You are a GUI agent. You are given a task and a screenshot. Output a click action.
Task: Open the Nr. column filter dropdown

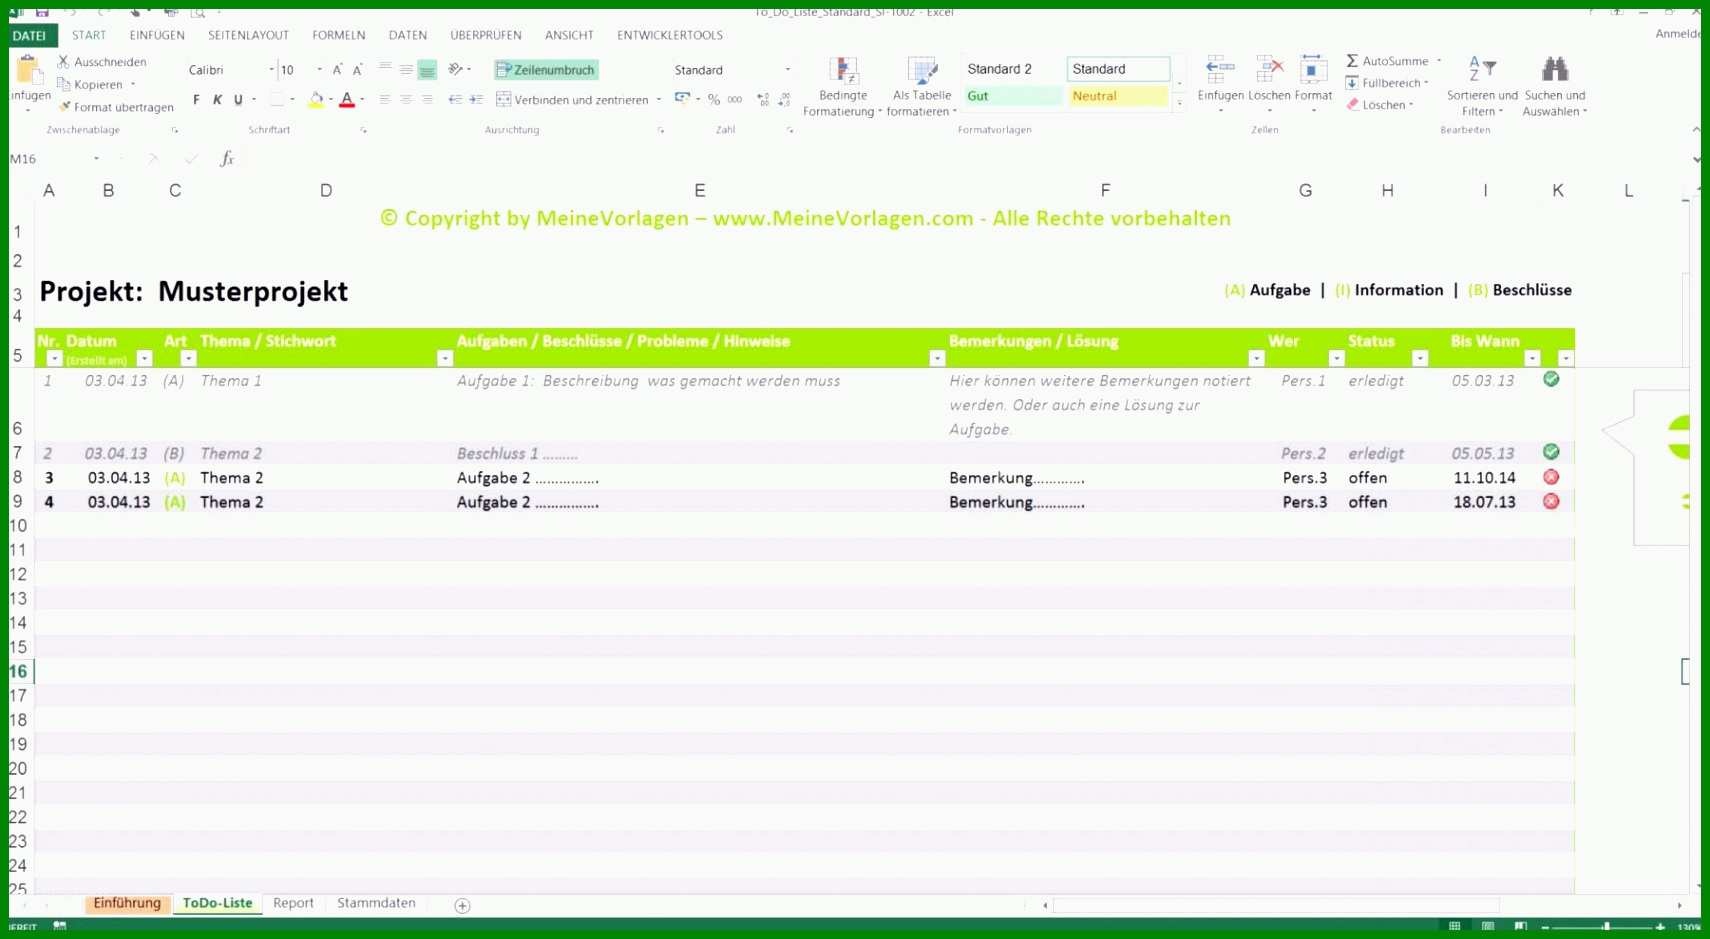(x=55, y=359)
